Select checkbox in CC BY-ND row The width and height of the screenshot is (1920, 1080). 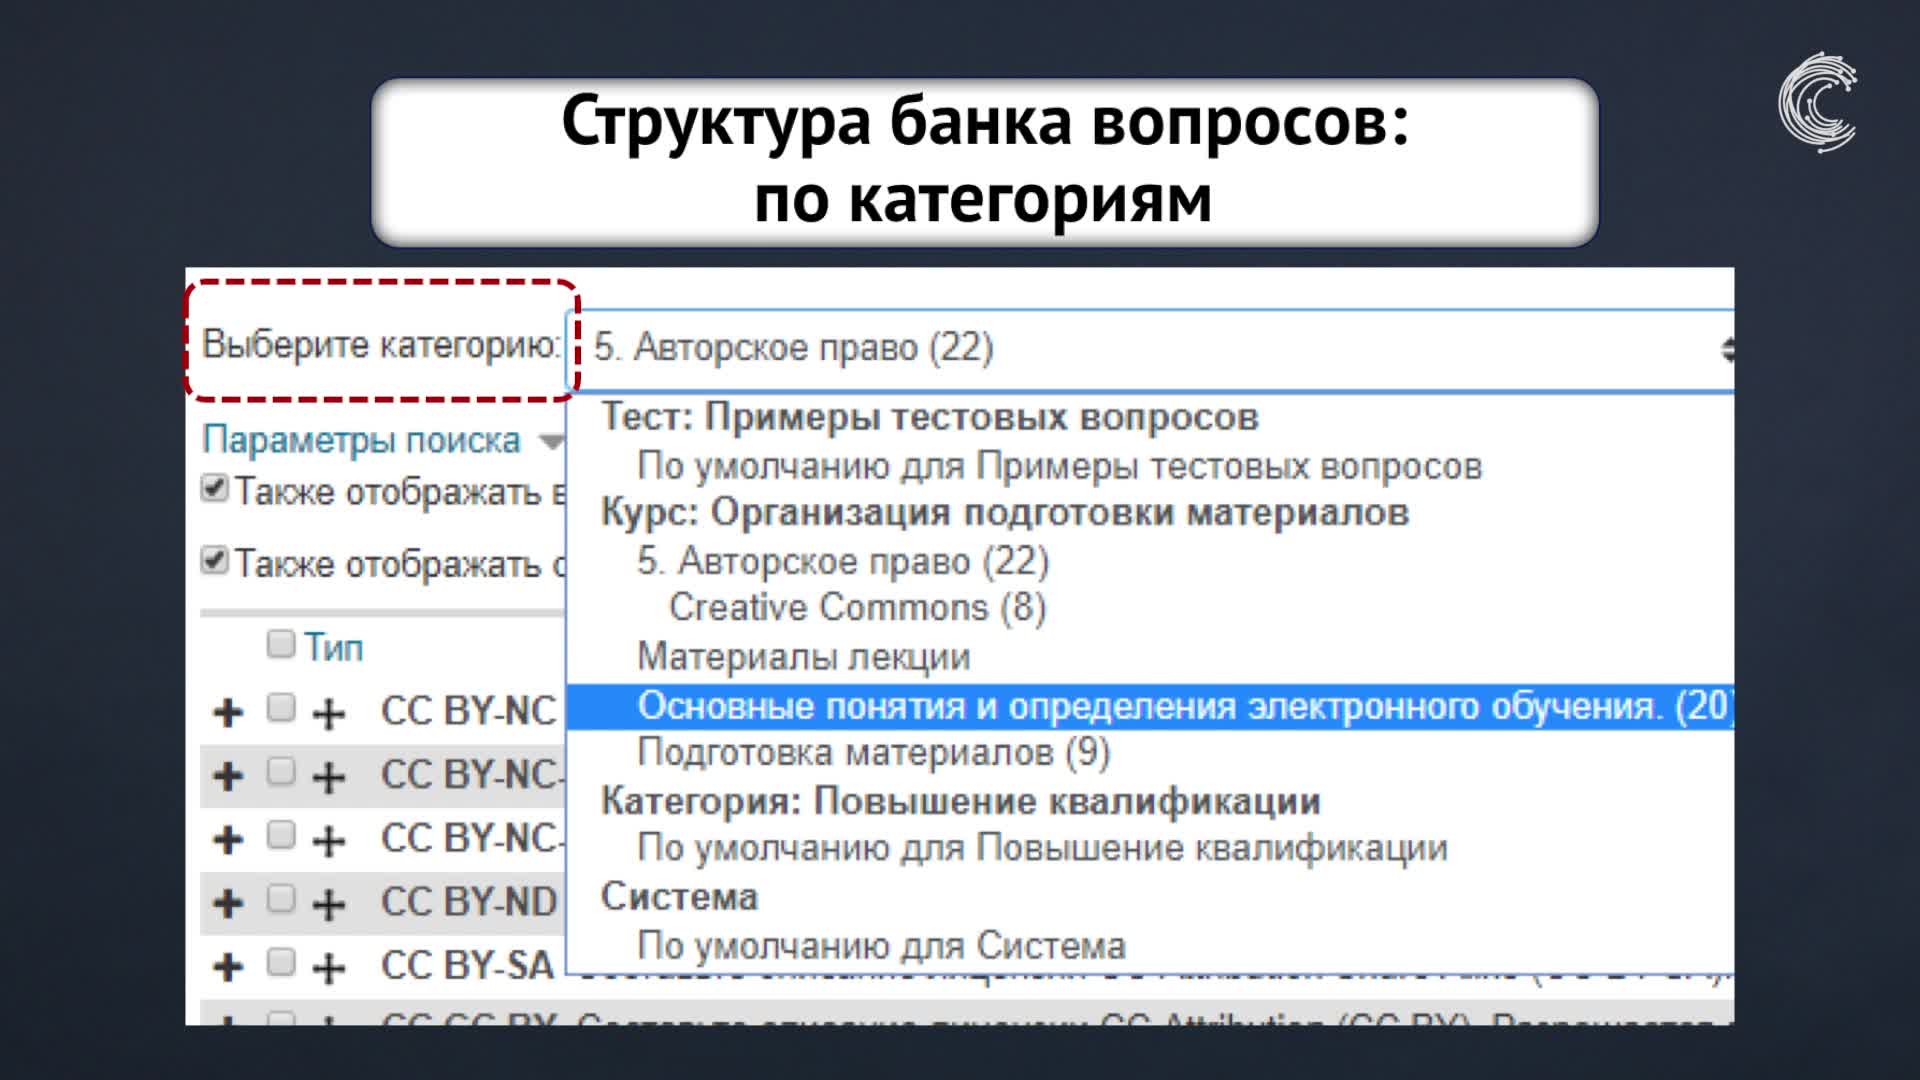tap(281, 898)
